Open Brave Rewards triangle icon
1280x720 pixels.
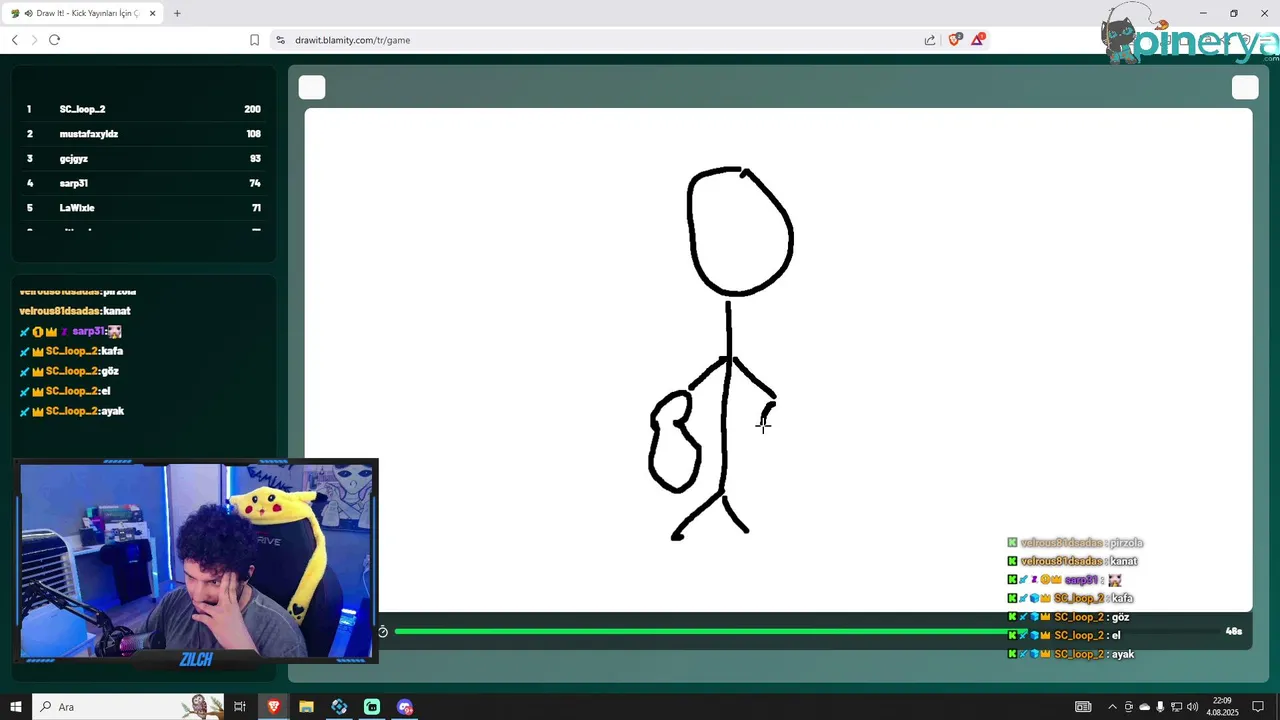pos(978,39)
